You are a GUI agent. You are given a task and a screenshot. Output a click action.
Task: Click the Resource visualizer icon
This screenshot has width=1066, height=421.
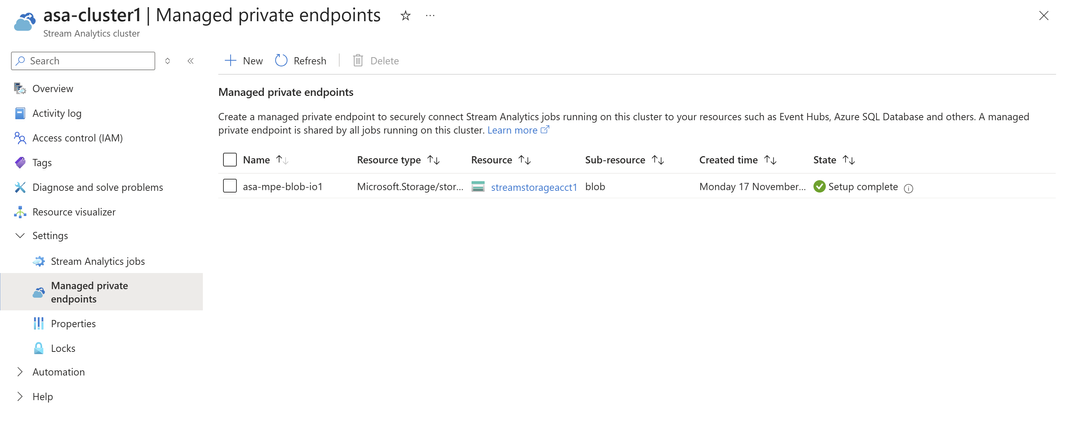20,212
